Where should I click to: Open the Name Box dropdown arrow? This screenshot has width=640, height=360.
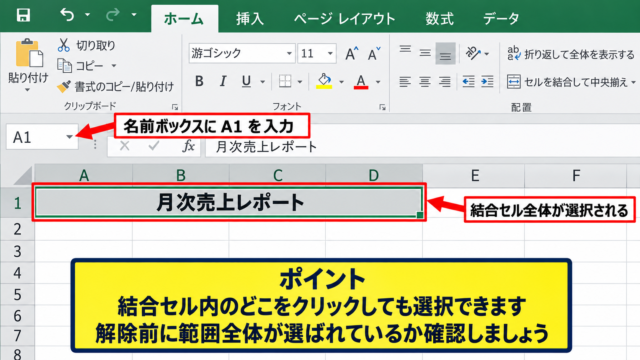coord(69,137)
